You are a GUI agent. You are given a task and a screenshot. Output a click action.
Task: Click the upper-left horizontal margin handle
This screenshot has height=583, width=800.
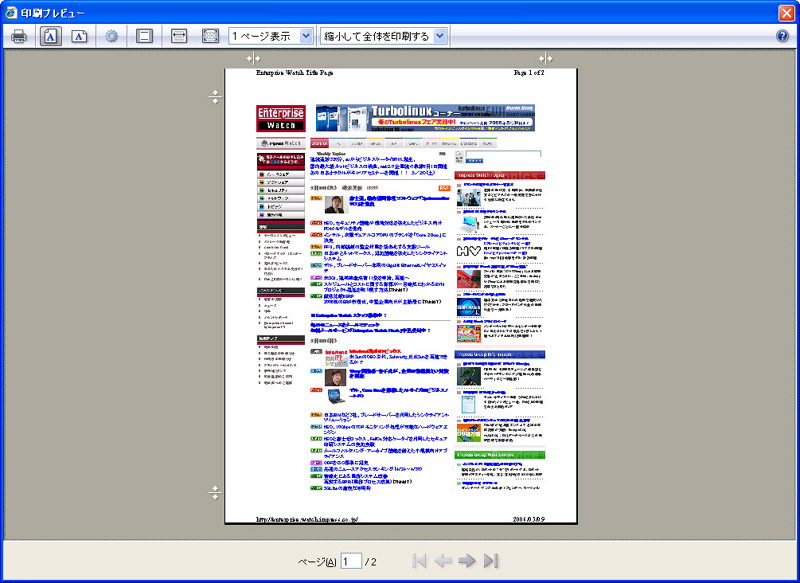(x=214, y=96)
